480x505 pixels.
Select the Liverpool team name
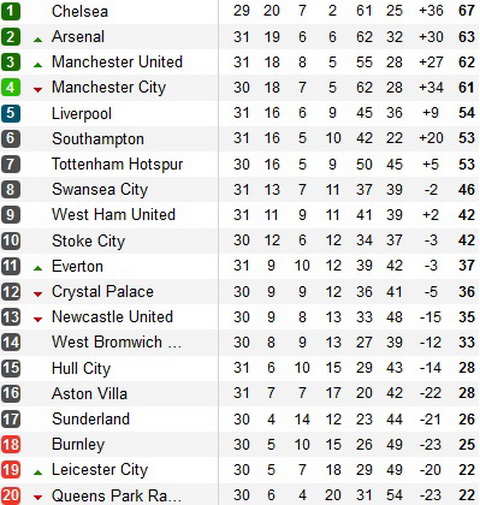[82, 114]
